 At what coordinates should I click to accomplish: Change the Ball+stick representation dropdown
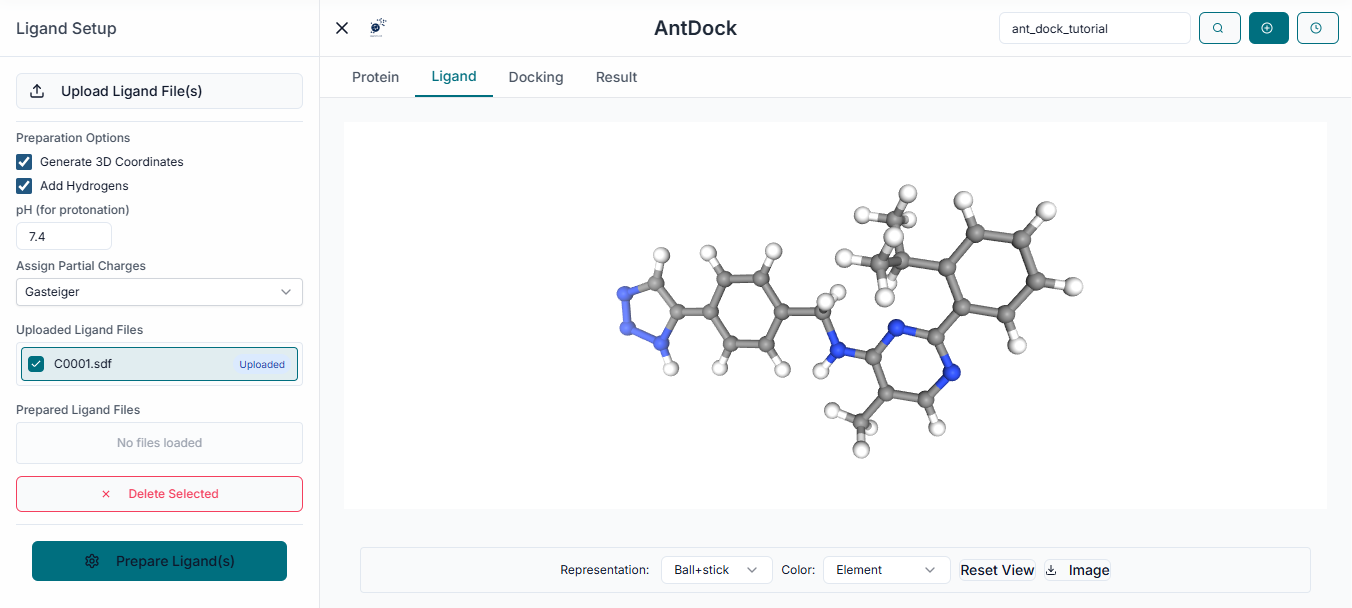[716, 569]
